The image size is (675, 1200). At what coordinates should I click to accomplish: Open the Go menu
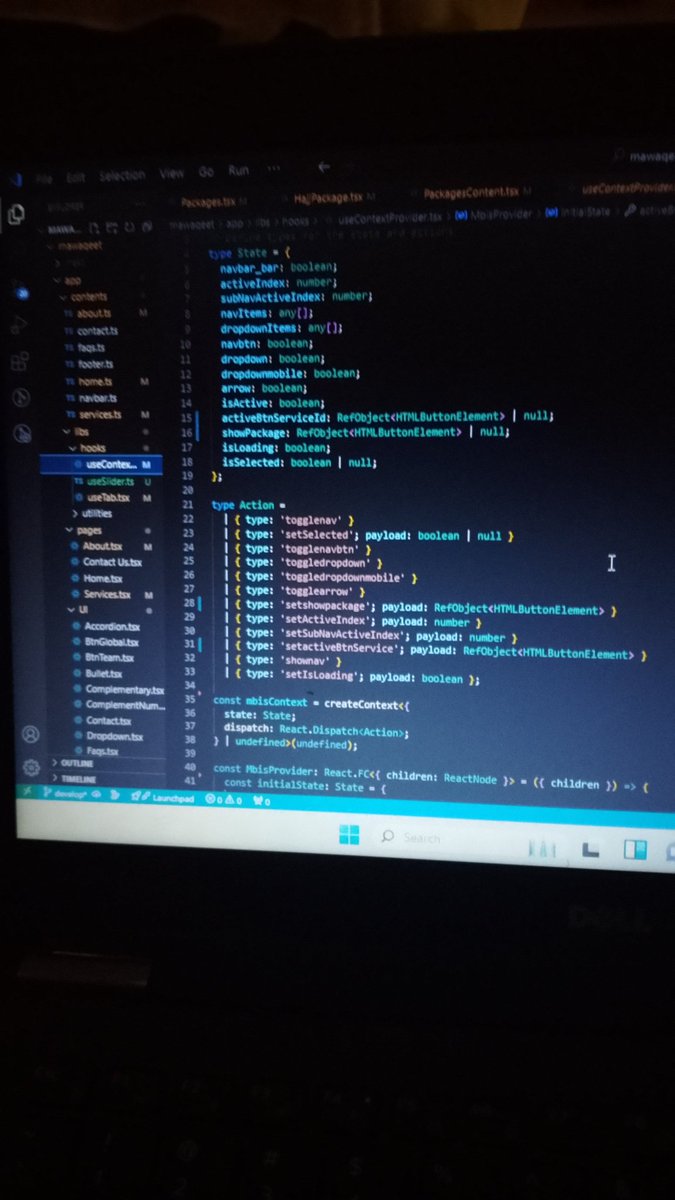tap(206, 172)
